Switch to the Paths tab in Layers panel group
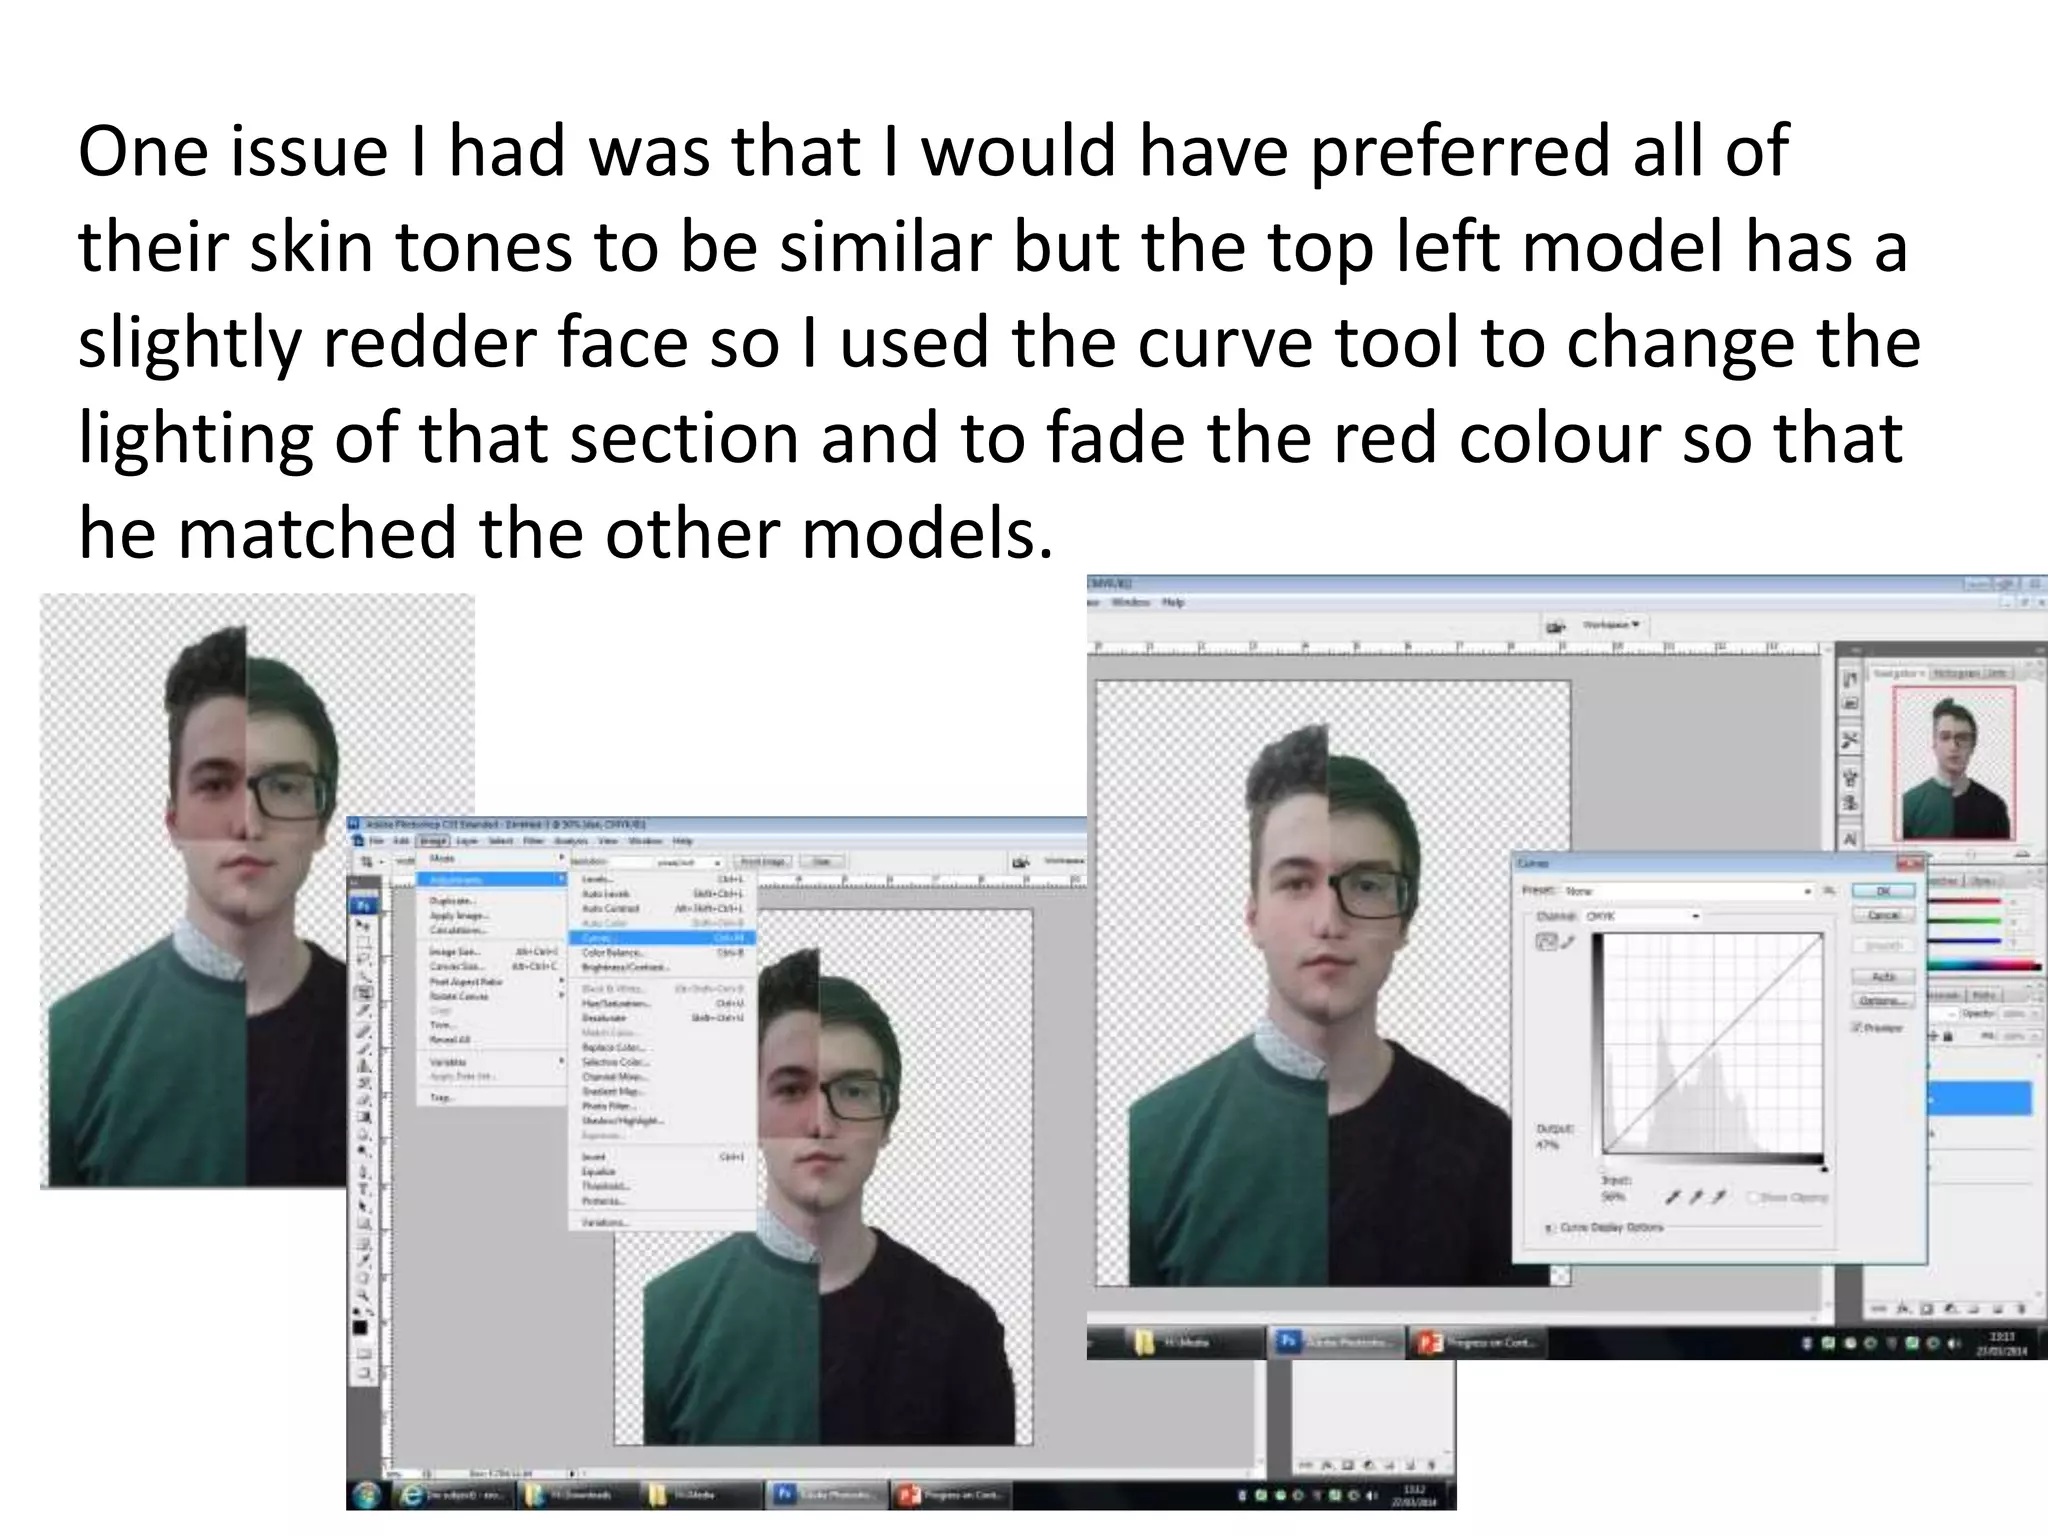This screenshot has height=1536, width=2048. 1985,994
